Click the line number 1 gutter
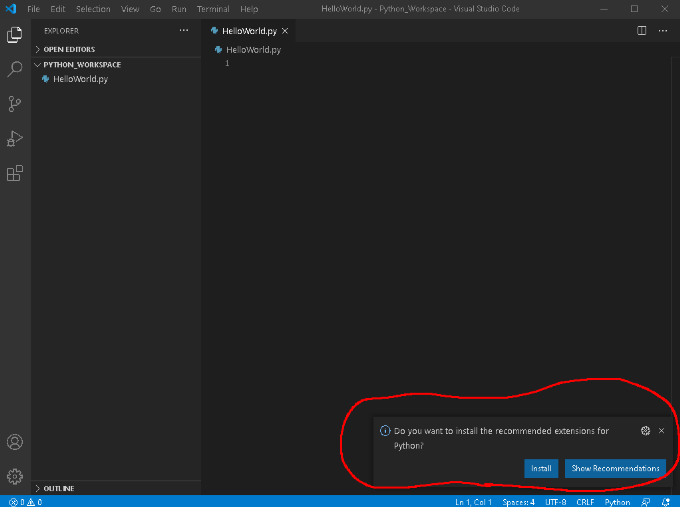The width and height of the screenshot is (680, 507). tap(227, 63)
